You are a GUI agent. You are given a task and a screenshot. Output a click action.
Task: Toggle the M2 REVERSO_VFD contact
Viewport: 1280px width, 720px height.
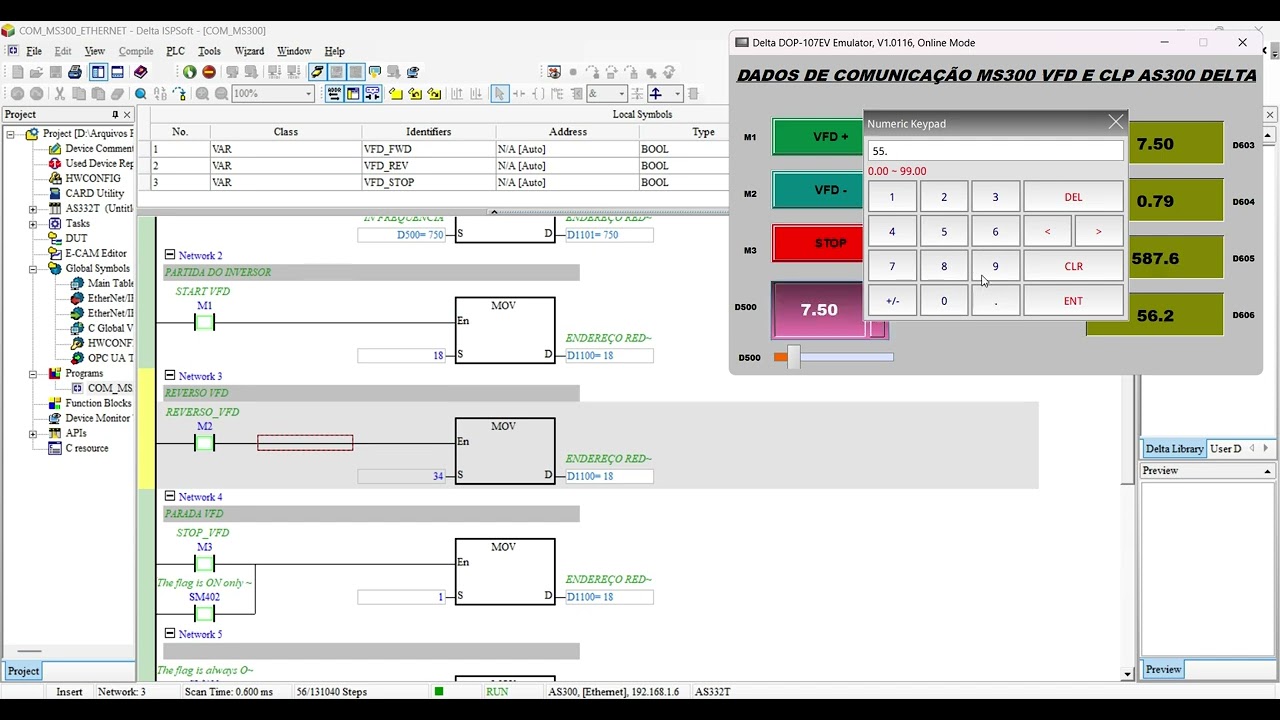[204, 443]
